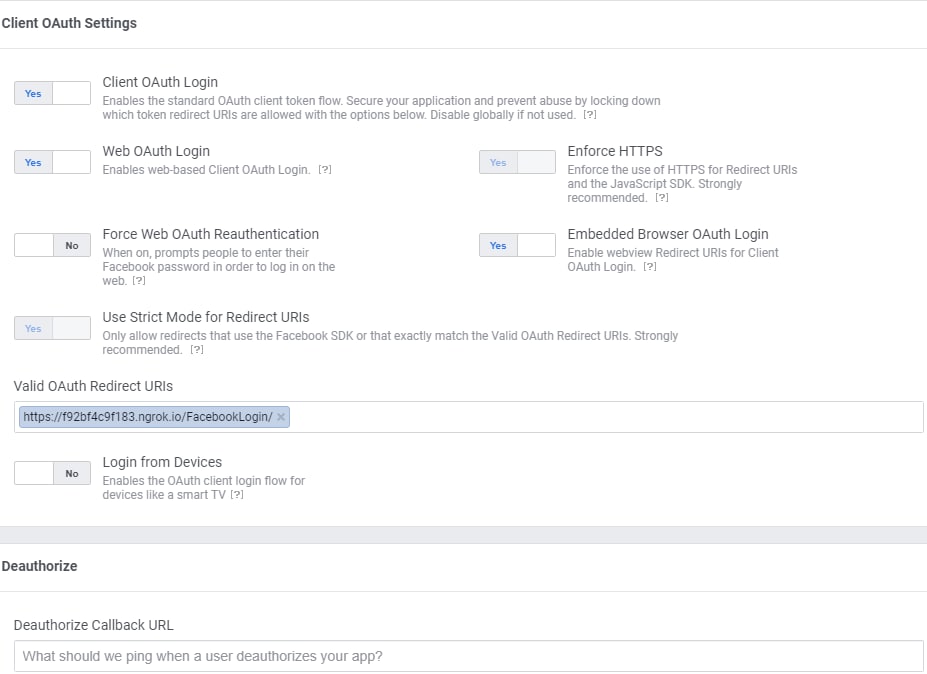Screen dimensions: 927x674
Task: Toggle the Enforce HTTPS switch
Action: 517,162
